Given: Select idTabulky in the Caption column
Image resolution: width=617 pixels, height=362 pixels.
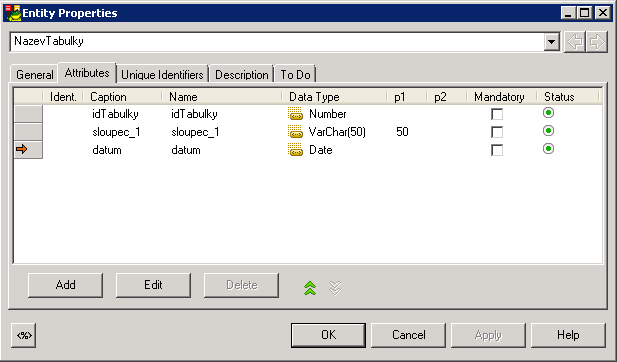Looking at the screenshot, I should (115, 114).
